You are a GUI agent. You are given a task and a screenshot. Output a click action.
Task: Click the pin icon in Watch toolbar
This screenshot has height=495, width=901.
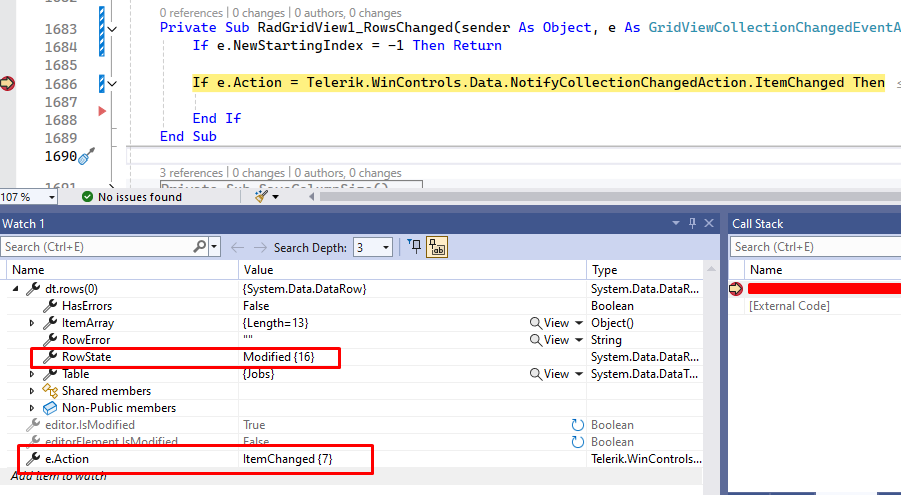coord(415,247)
